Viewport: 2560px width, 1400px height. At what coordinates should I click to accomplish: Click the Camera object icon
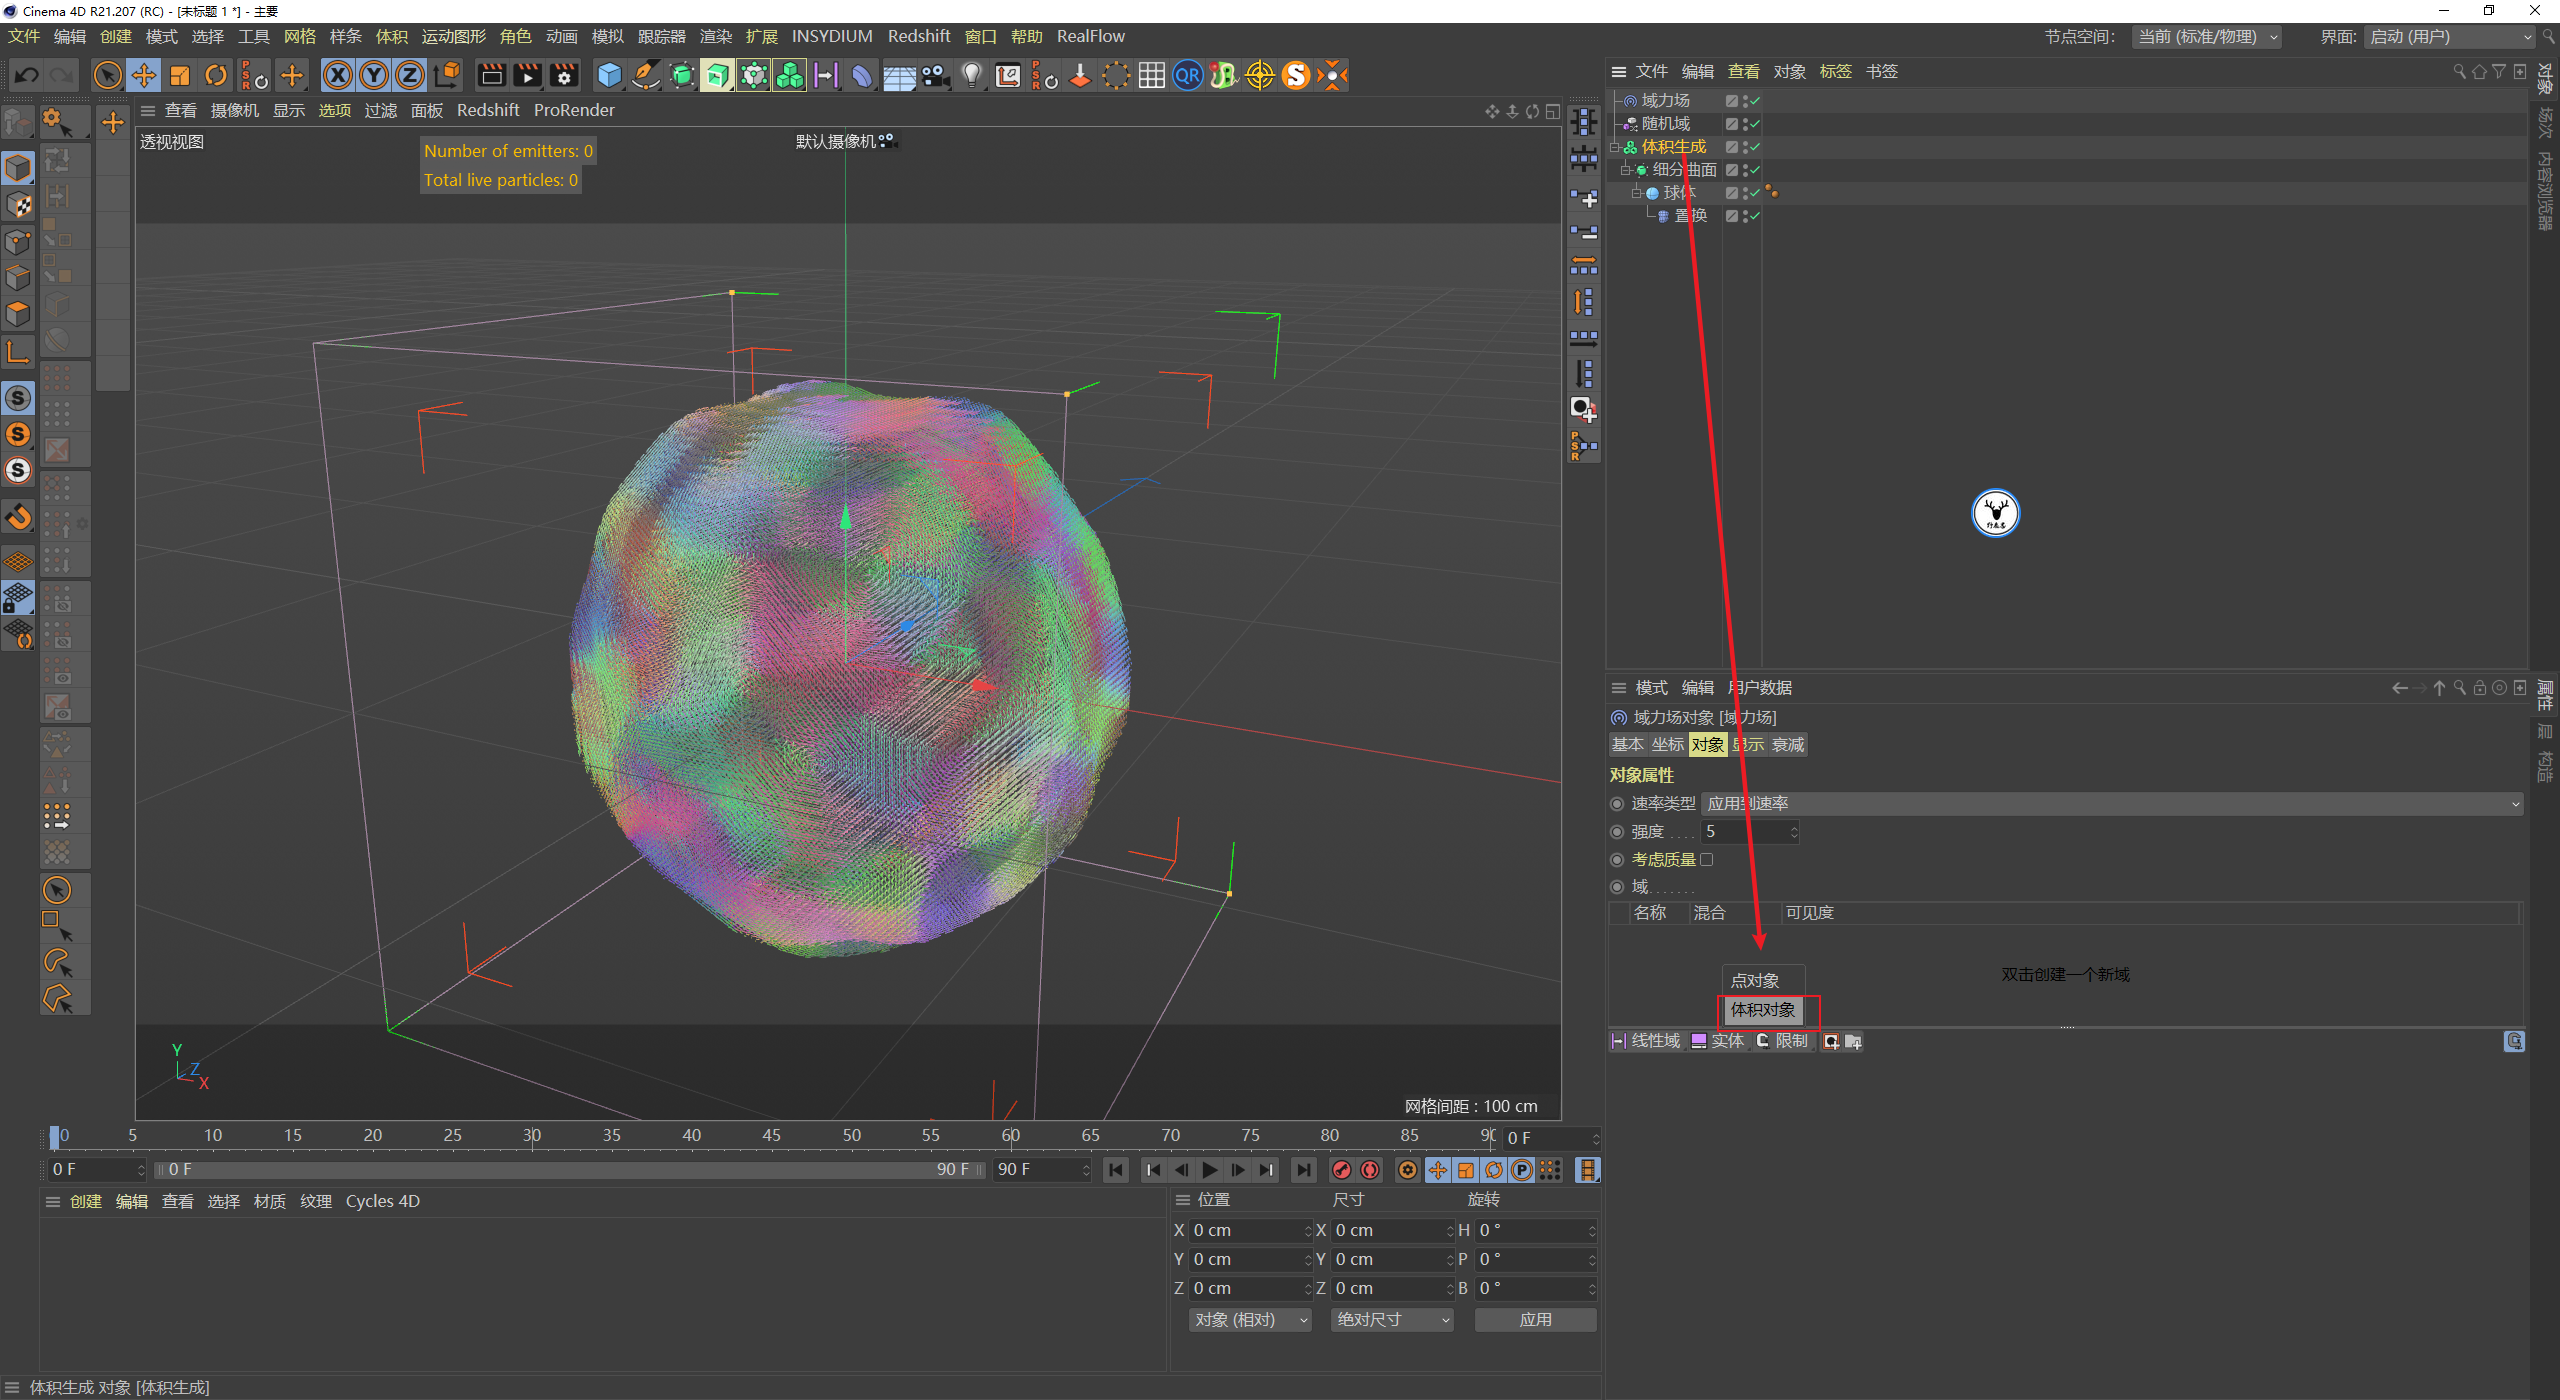pyautogui.click(x=936, y=76)
